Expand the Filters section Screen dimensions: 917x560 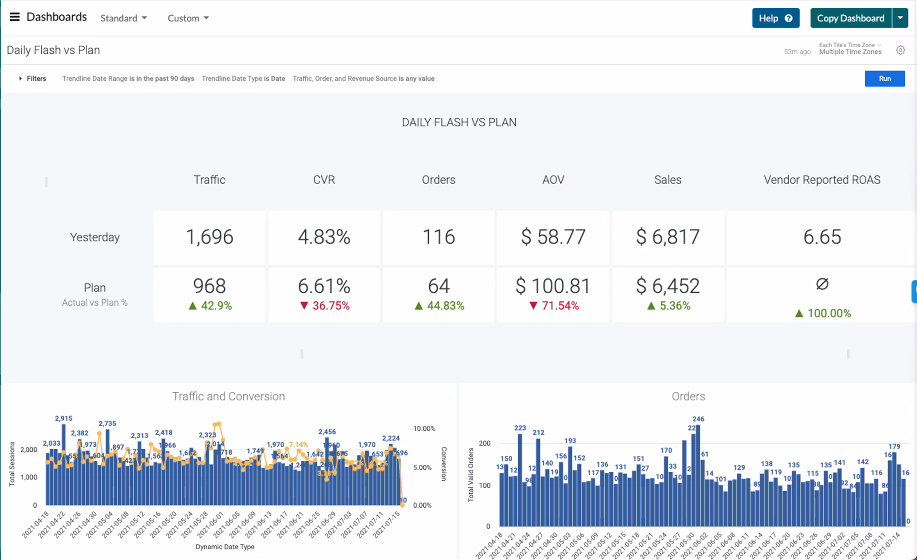32,78
